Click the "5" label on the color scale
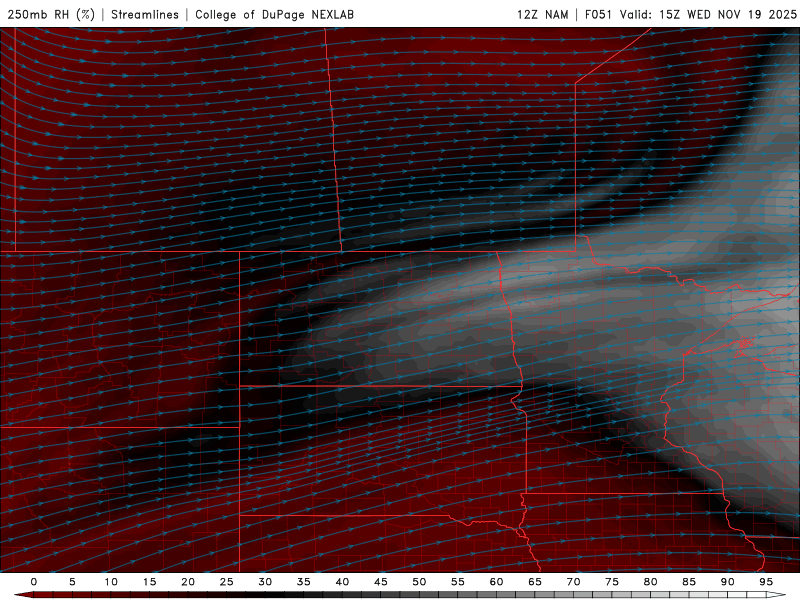 point(72,582)
